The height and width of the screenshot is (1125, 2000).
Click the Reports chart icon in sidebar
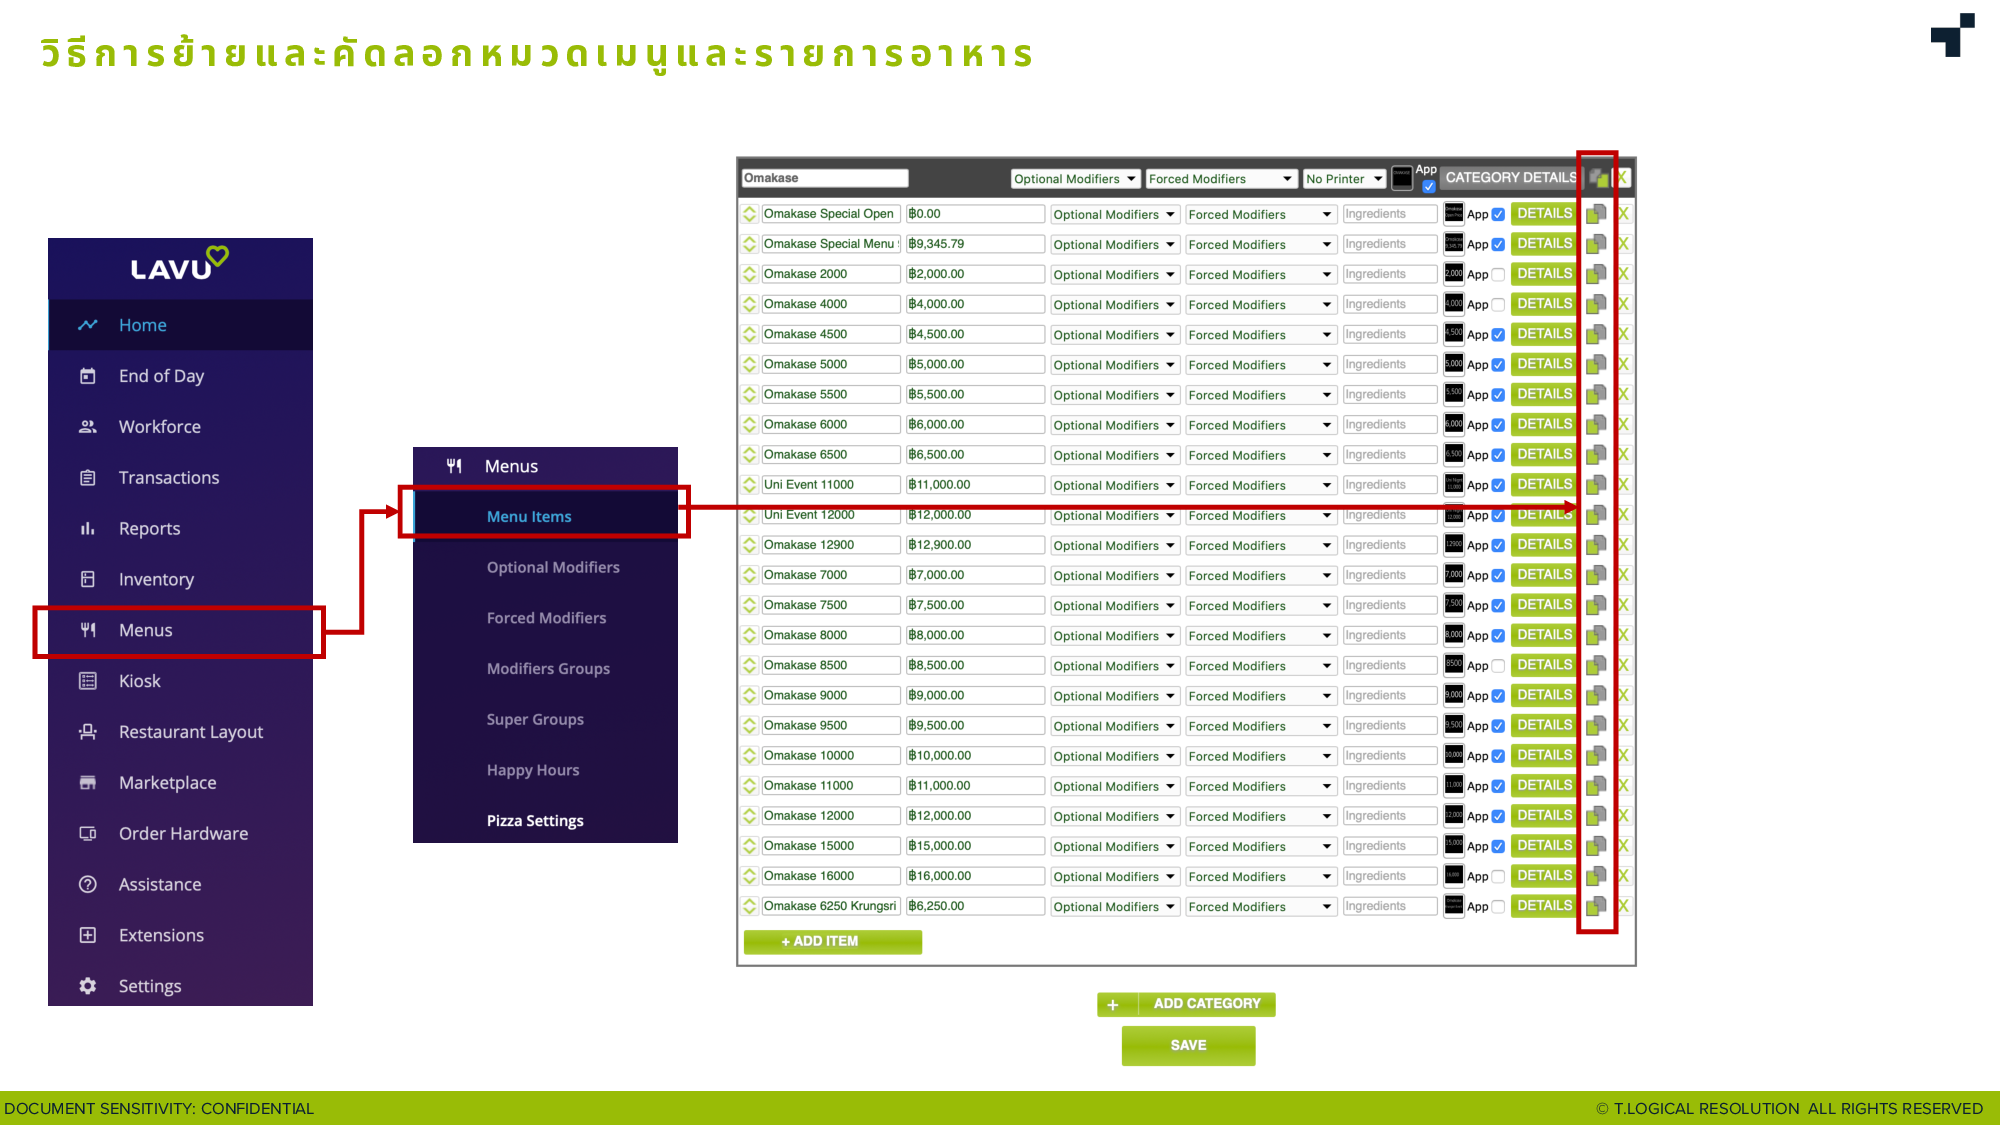(88, 529)
